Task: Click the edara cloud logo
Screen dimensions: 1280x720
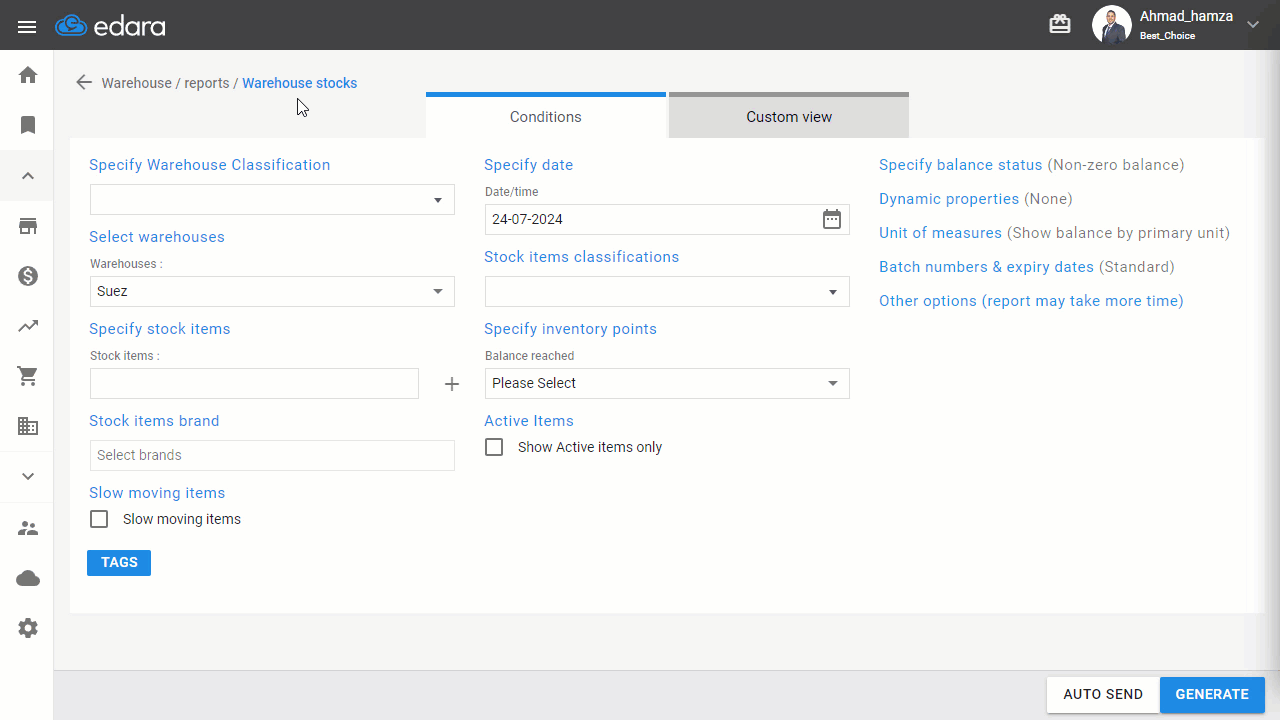Action: [x=110, y=26]
